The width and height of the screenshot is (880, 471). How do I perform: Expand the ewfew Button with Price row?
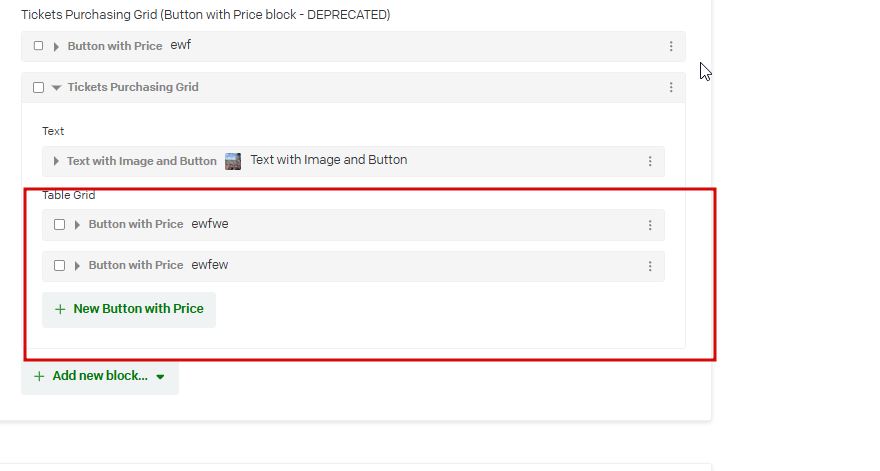[77, 266]
